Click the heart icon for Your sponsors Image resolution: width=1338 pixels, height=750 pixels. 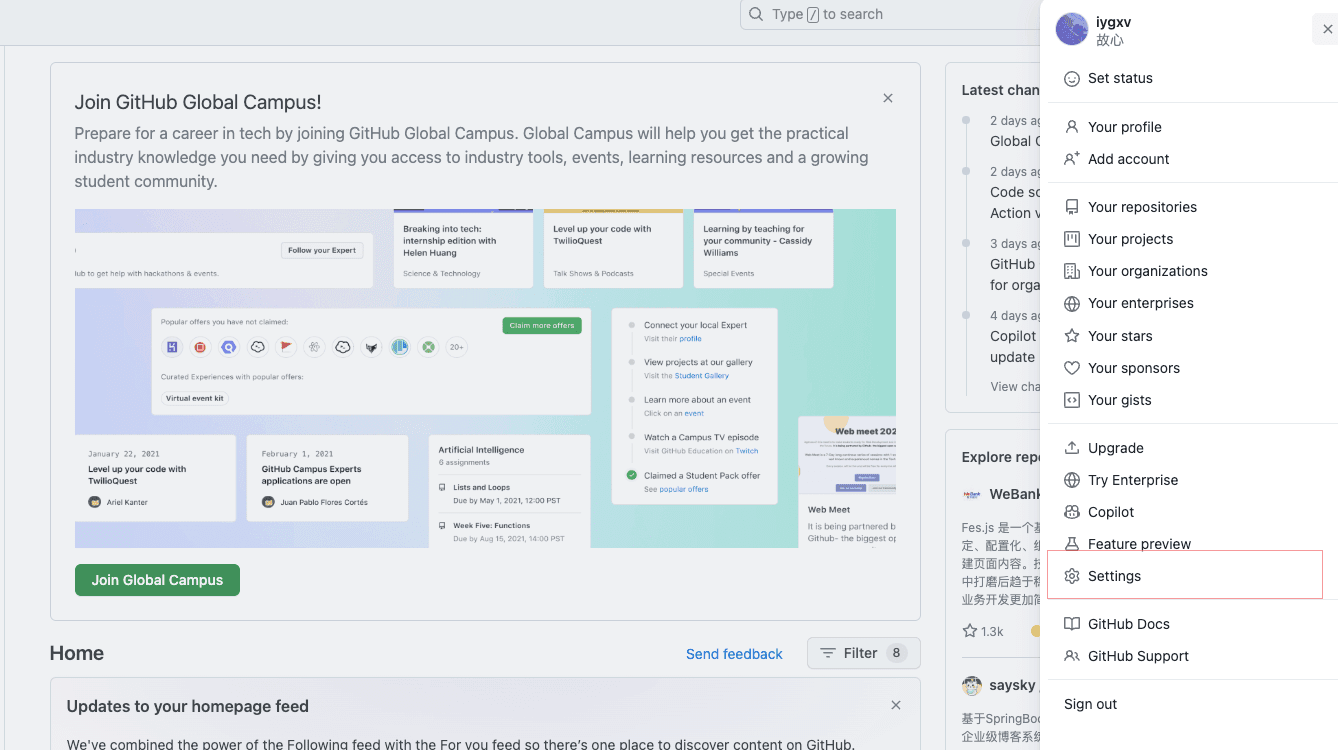[1072, 368]
